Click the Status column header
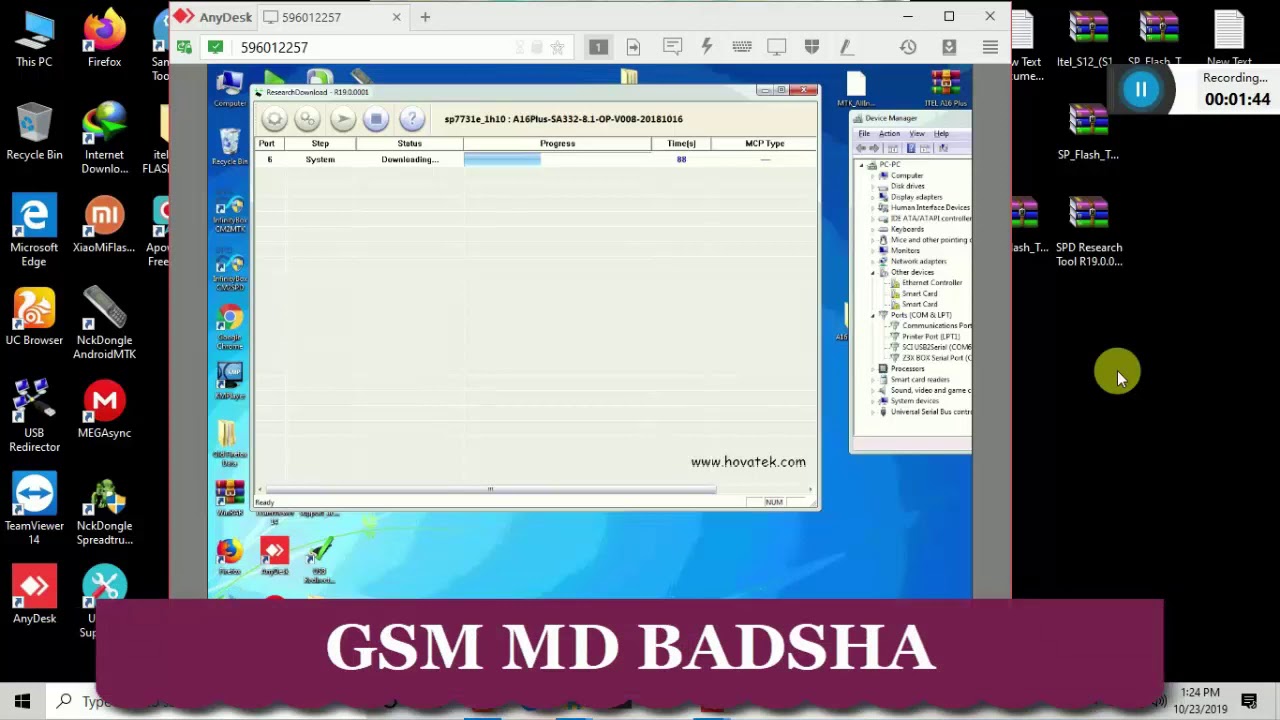 409,143
